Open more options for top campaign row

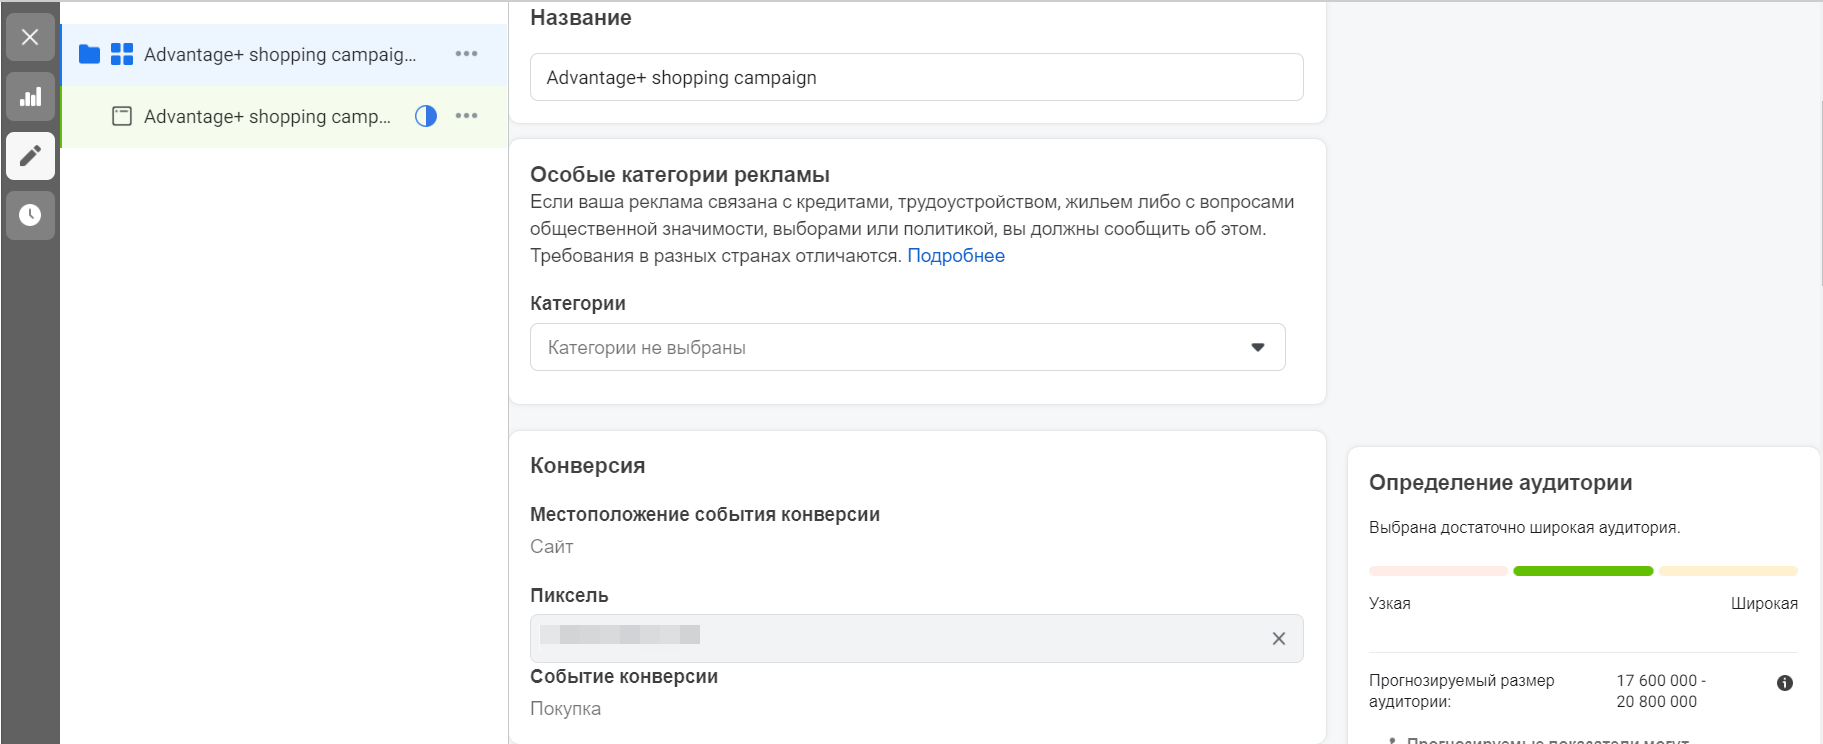[x=466, y=54]
